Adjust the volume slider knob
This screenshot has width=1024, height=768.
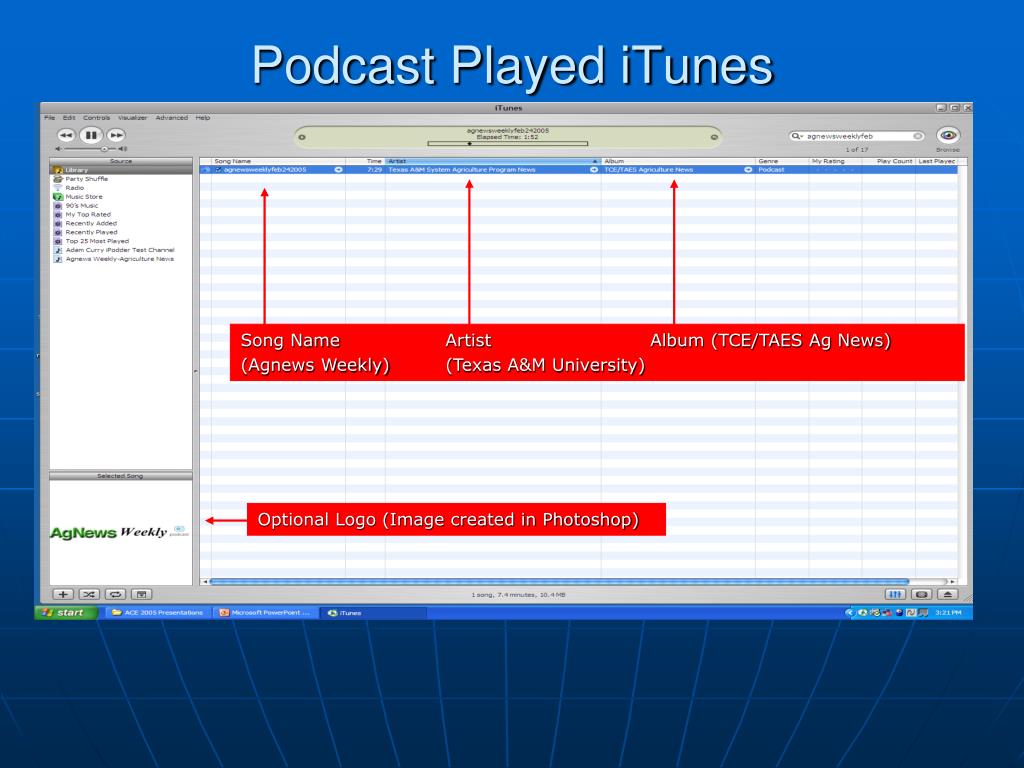tap(104, 150)
